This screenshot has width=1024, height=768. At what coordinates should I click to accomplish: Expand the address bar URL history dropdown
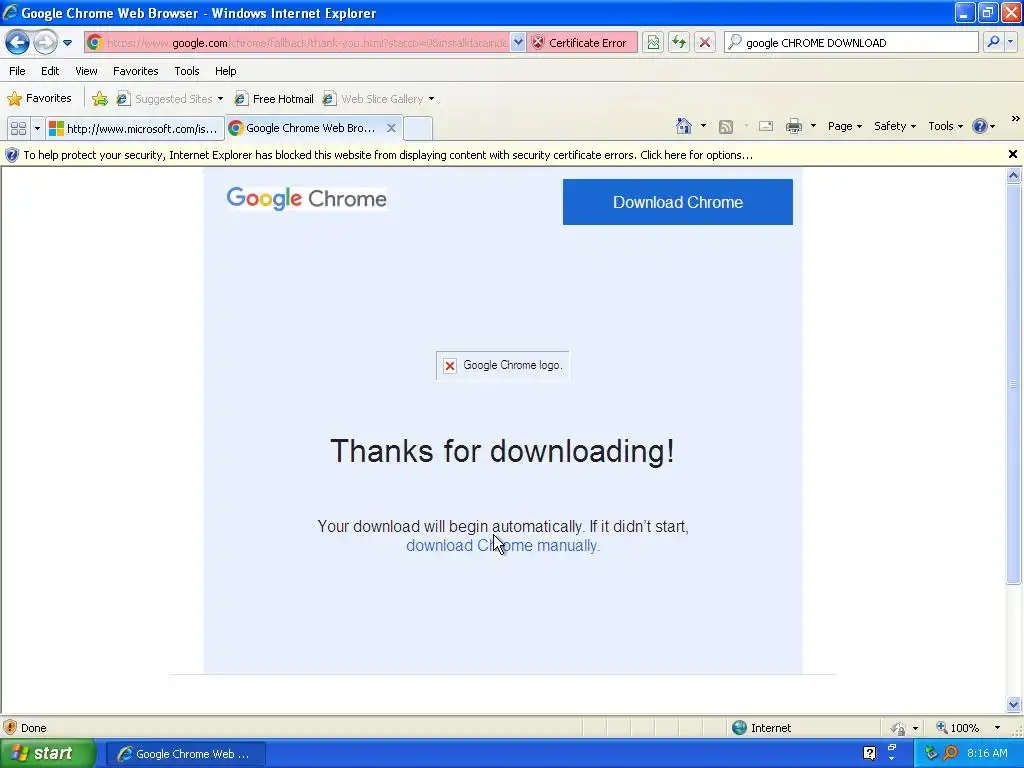point(518,43)
